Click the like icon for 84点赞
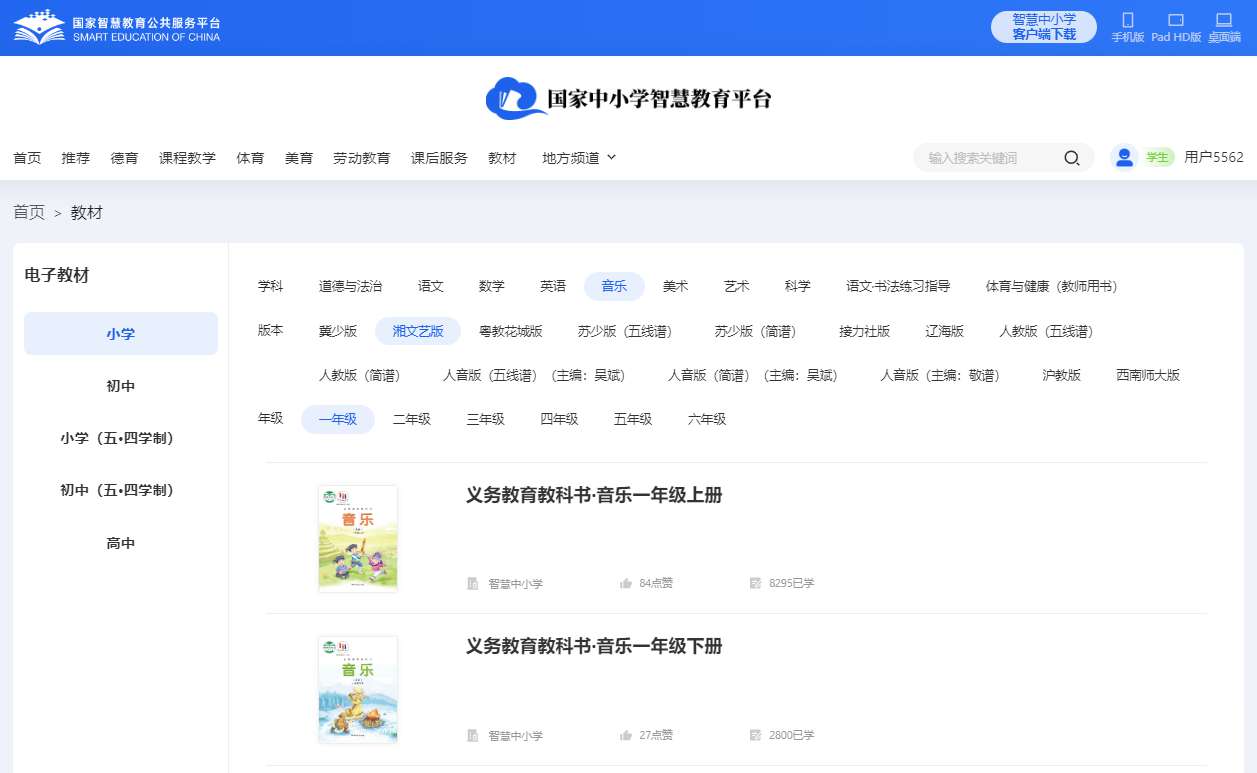1257x773 pixels. [x=626, y=583]
